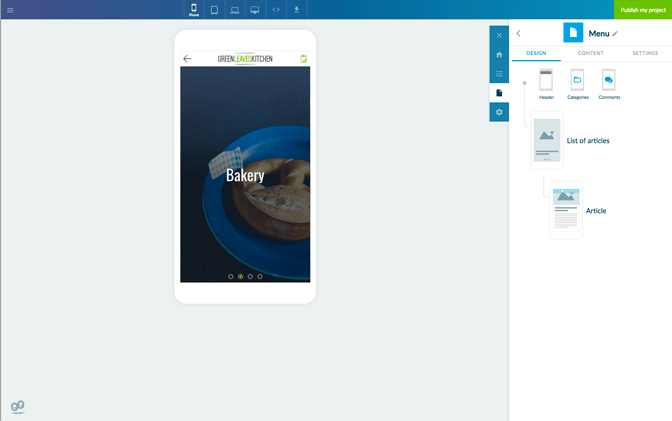Close the side panel with X icon
This screenshot has width=672, height=421.
tap(499, 36)
